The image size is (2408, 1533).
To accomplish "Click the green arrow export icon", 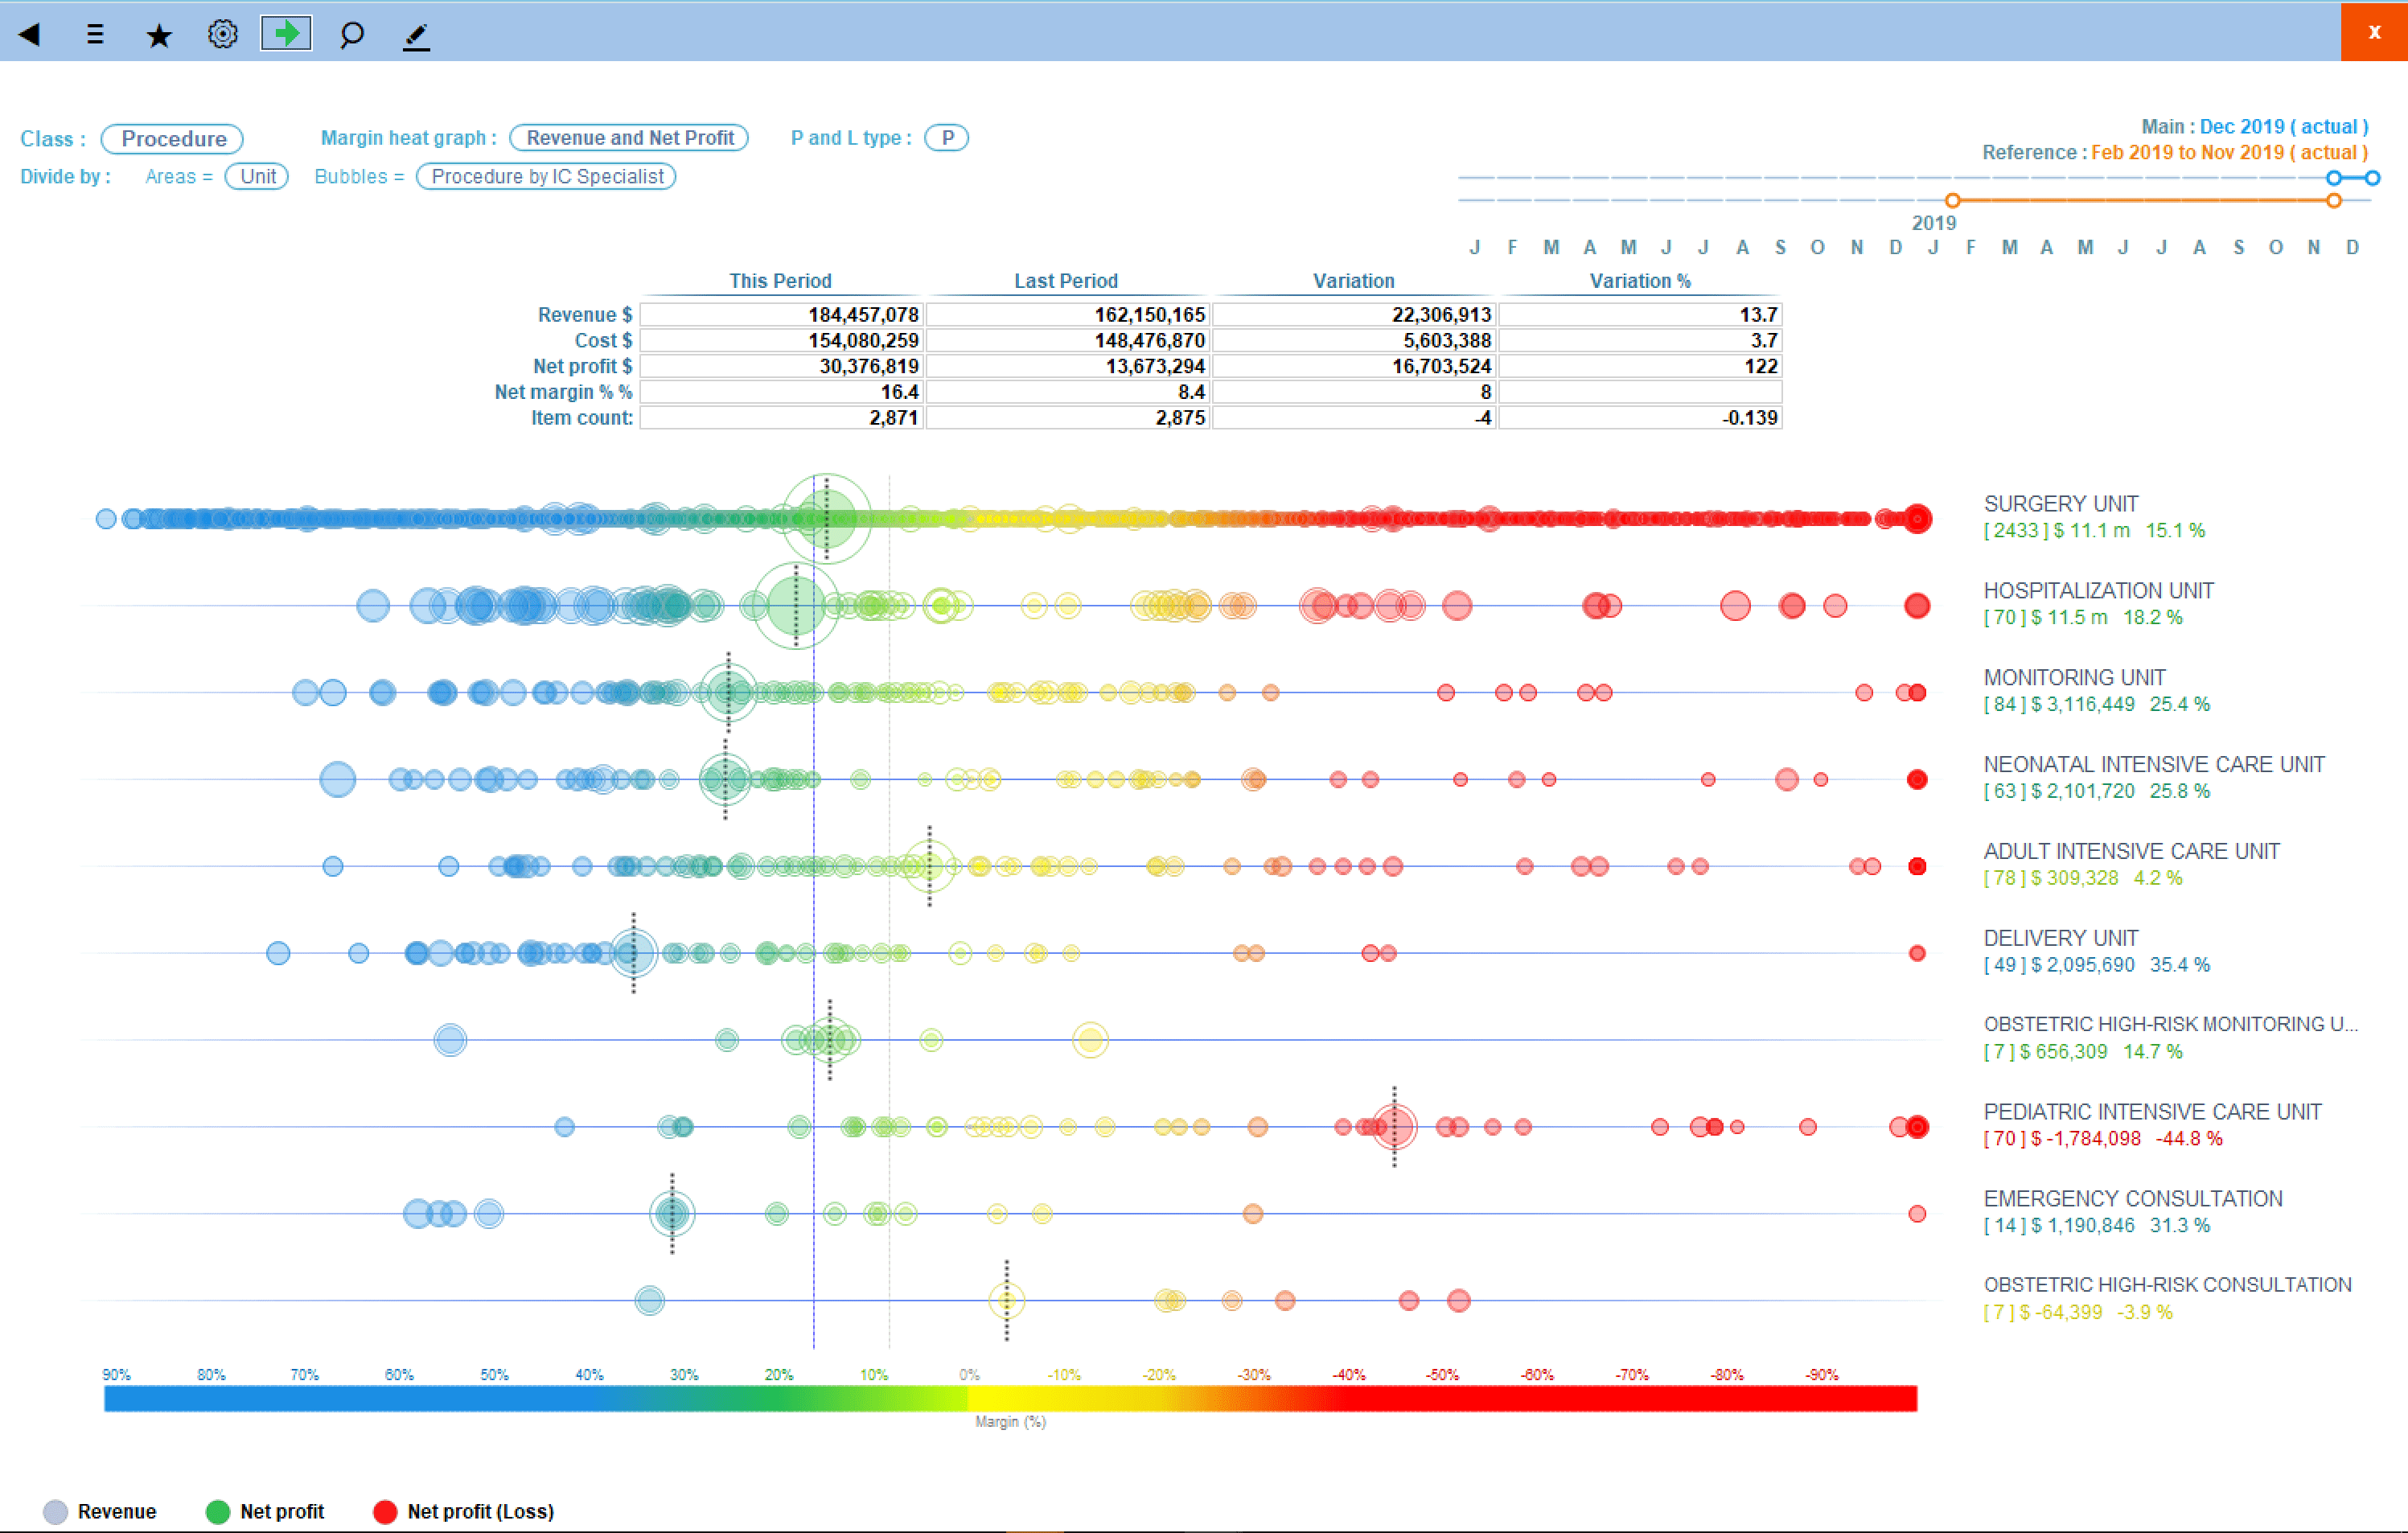I will [x=286, y=33].
